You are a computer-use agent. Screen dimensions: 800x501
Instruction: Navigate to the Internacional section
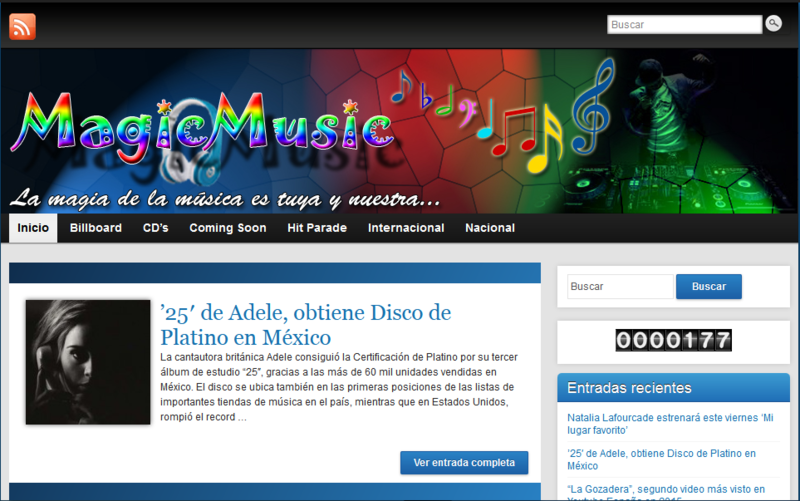tap(406, 228)
